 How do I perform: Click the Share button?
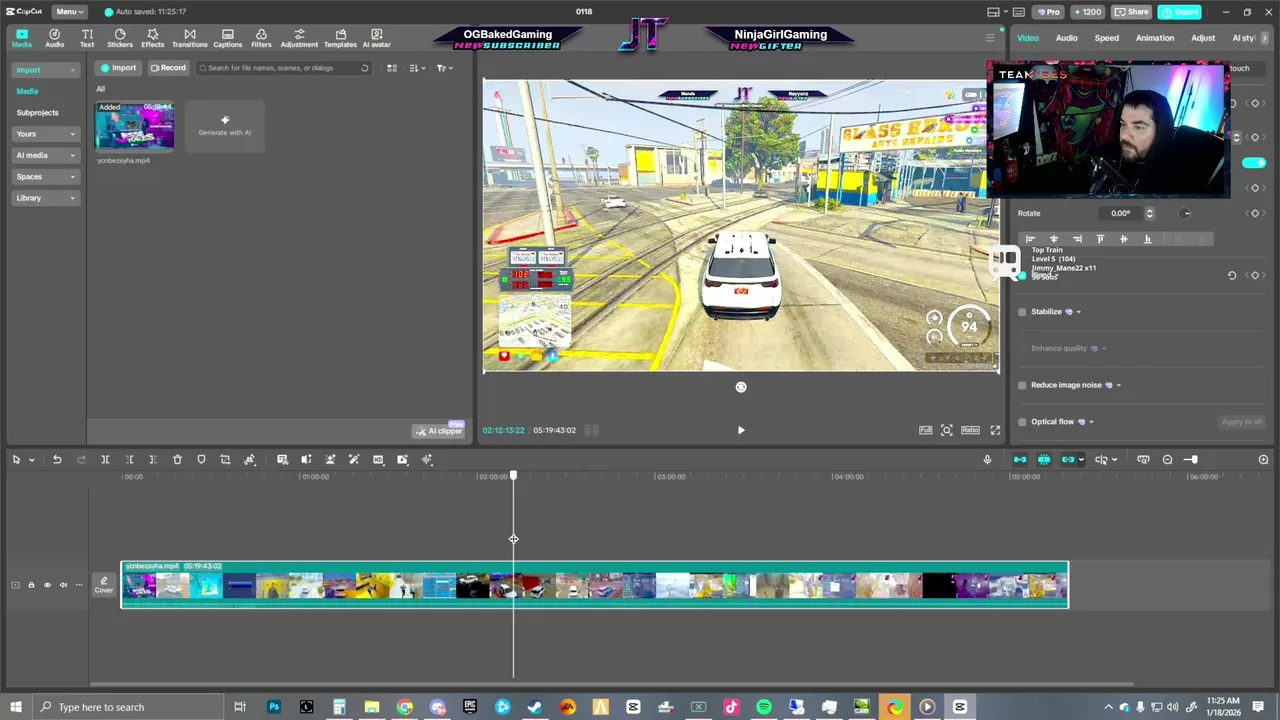point(1132,12)
